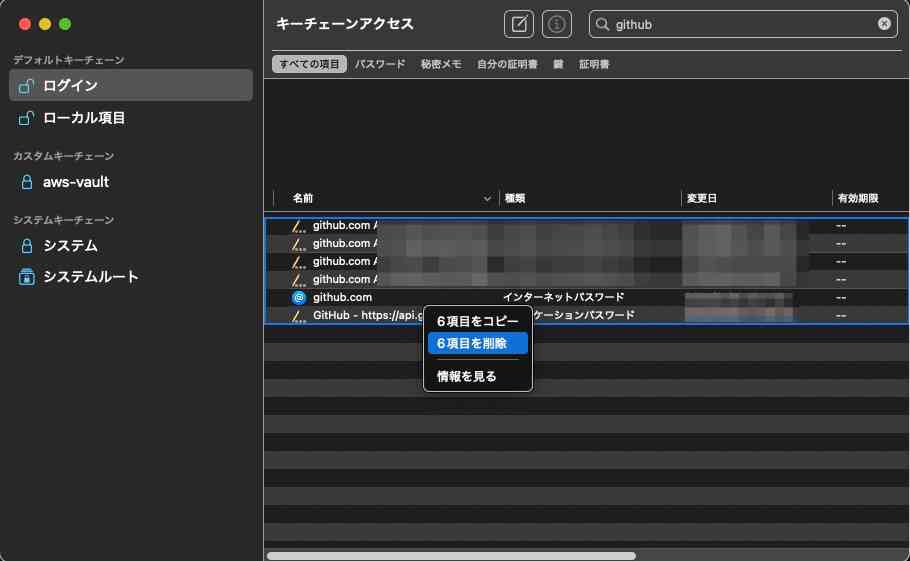
Task: Click the unlocked padlock beside ログイン
Action: pyautogui.click(x=27, y=86)
